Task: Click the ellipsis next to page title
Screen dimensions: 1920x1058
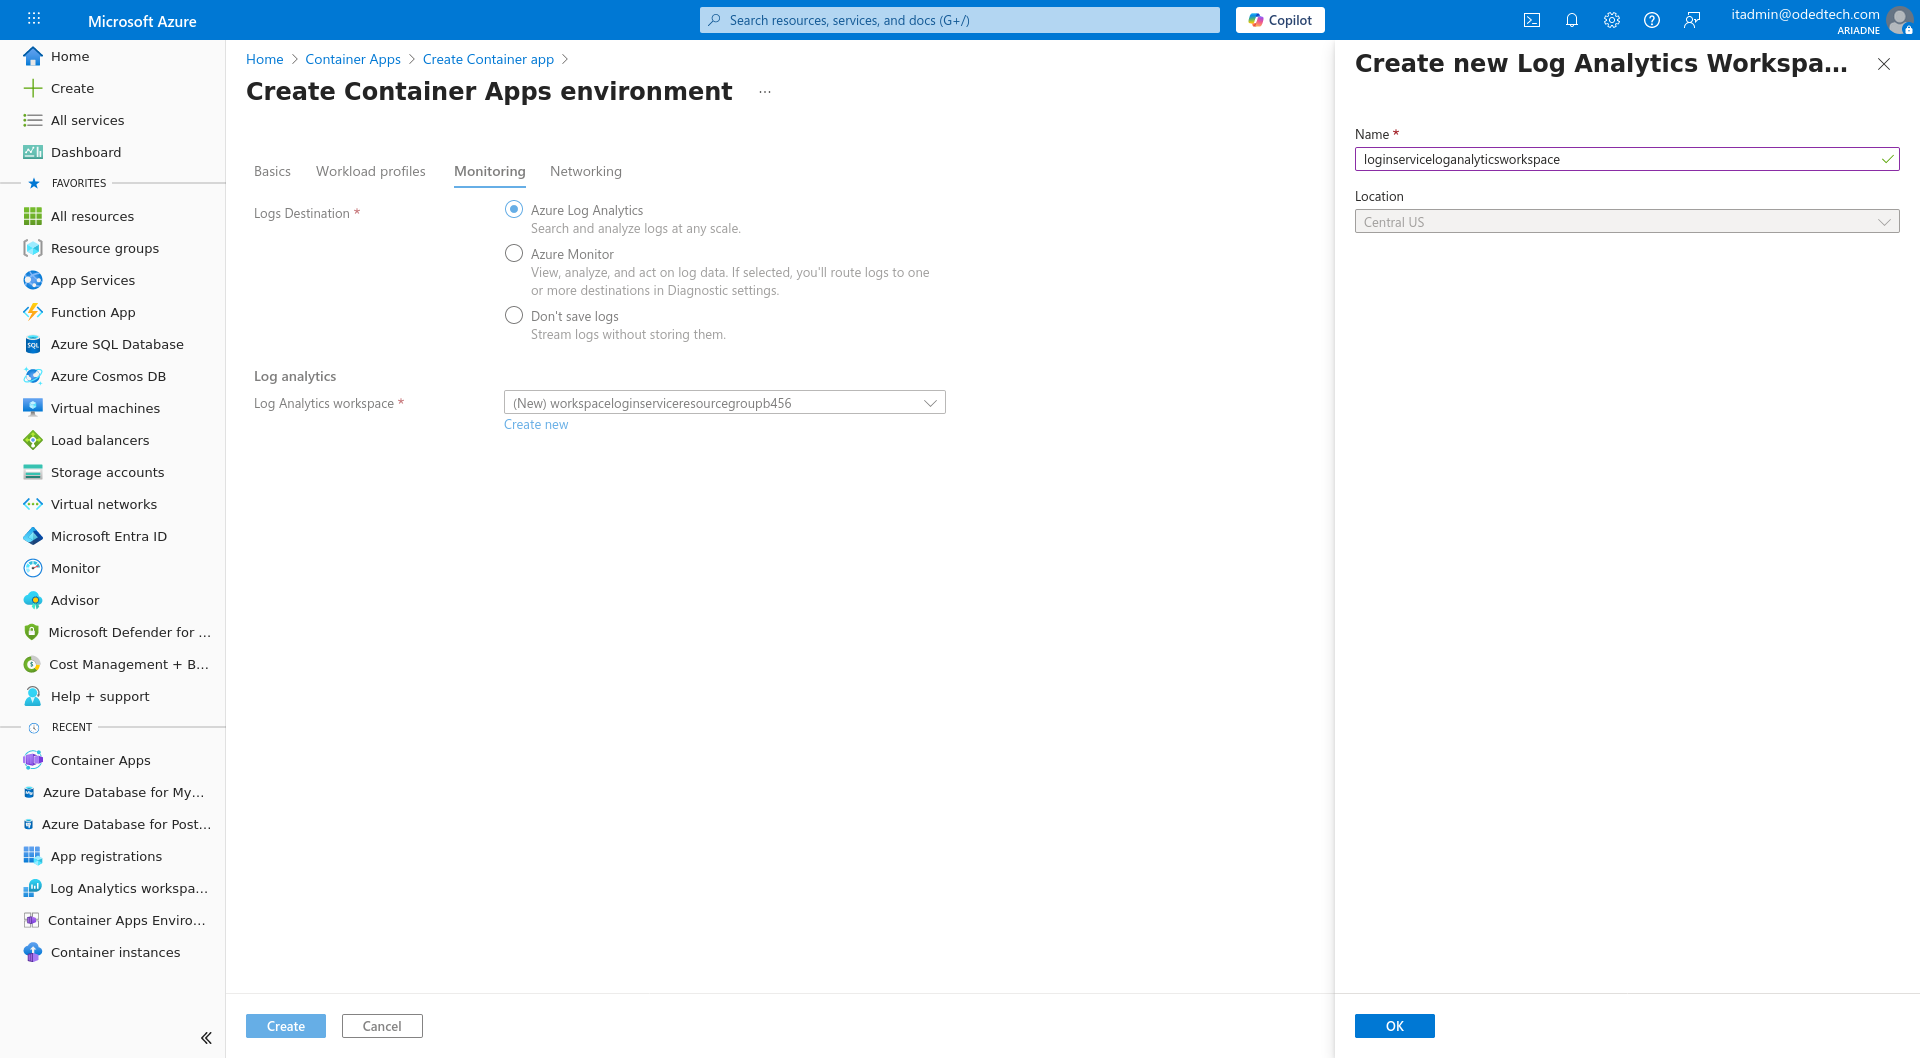Action: (765, 92)
